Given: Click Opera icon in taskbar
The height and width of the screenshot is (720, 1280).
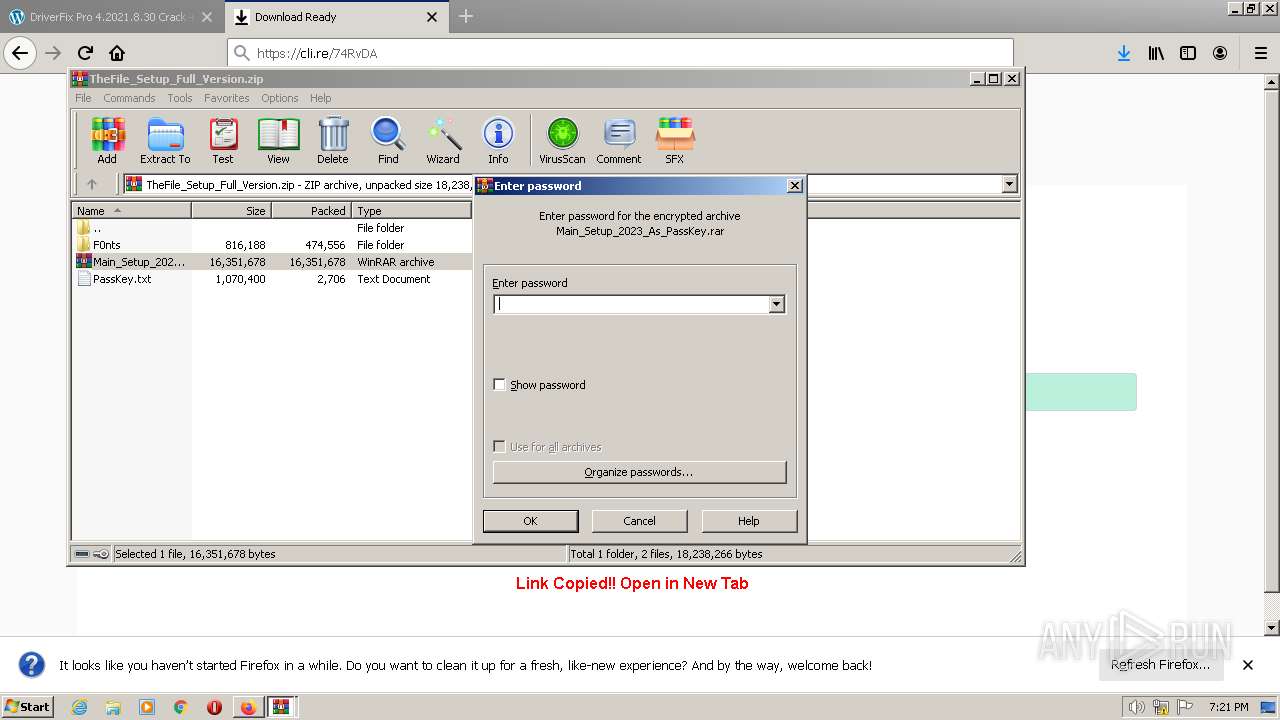Looking at the screenshot, I should point(214,707).
